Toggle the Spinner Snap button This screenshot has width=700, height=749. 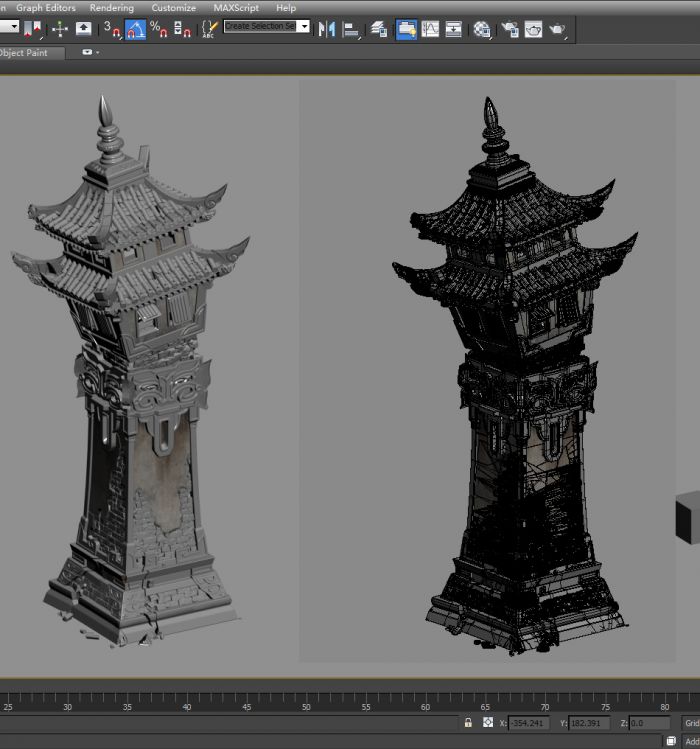tap(182, 29)
